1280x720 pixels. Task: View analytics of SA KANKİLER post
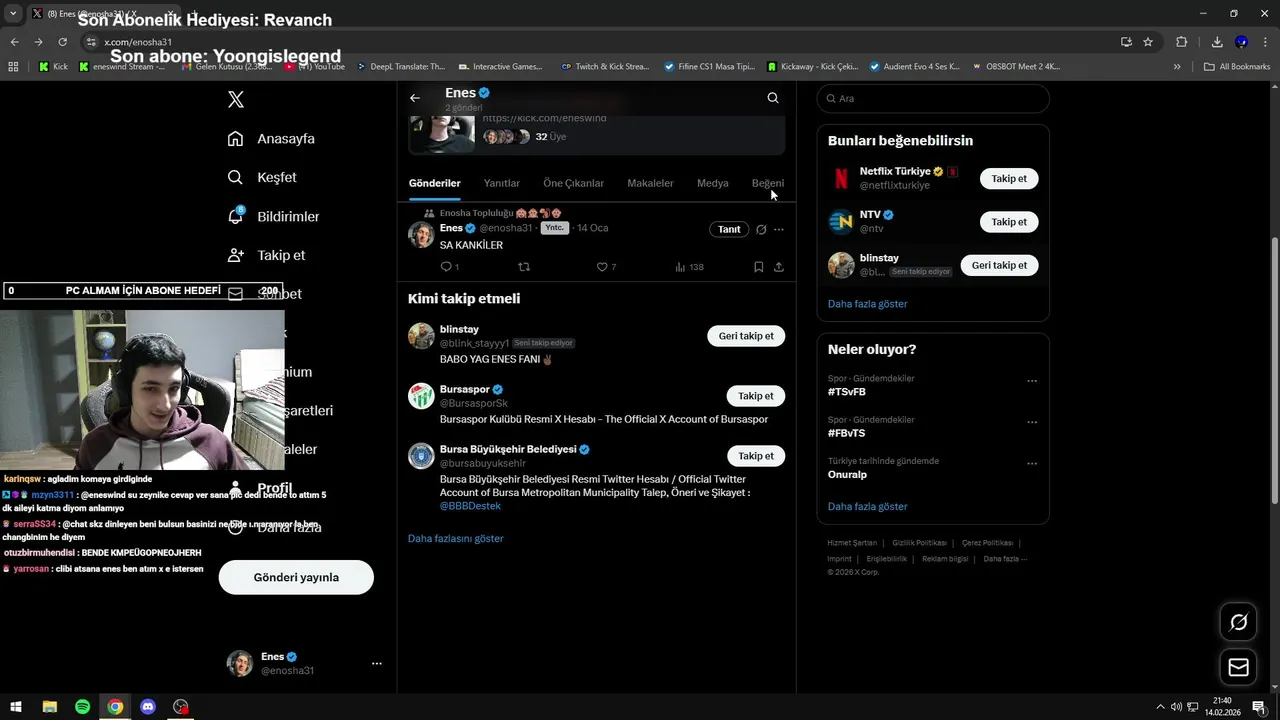coord(689,267)
